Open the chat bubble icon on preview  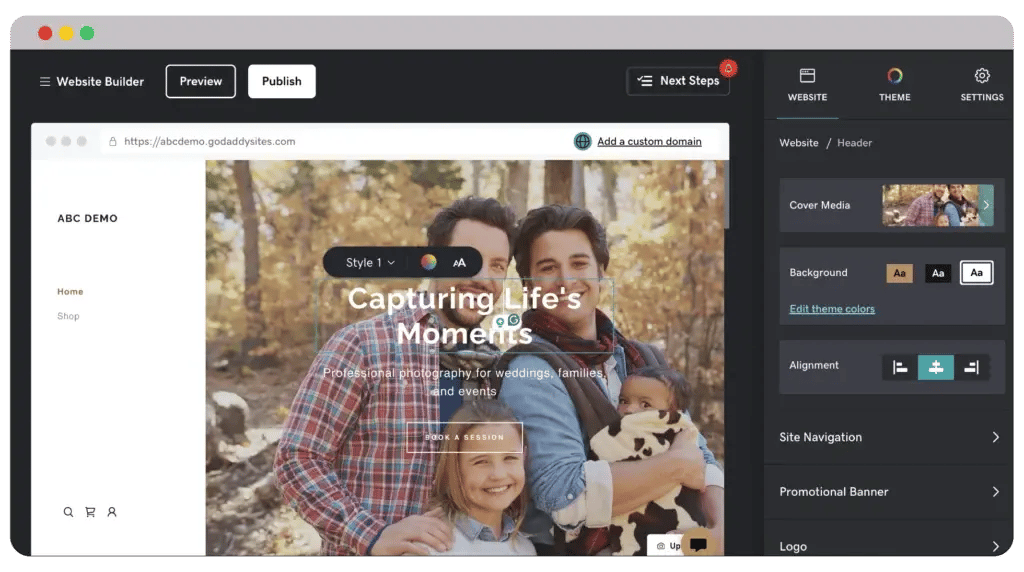point(699,545)
